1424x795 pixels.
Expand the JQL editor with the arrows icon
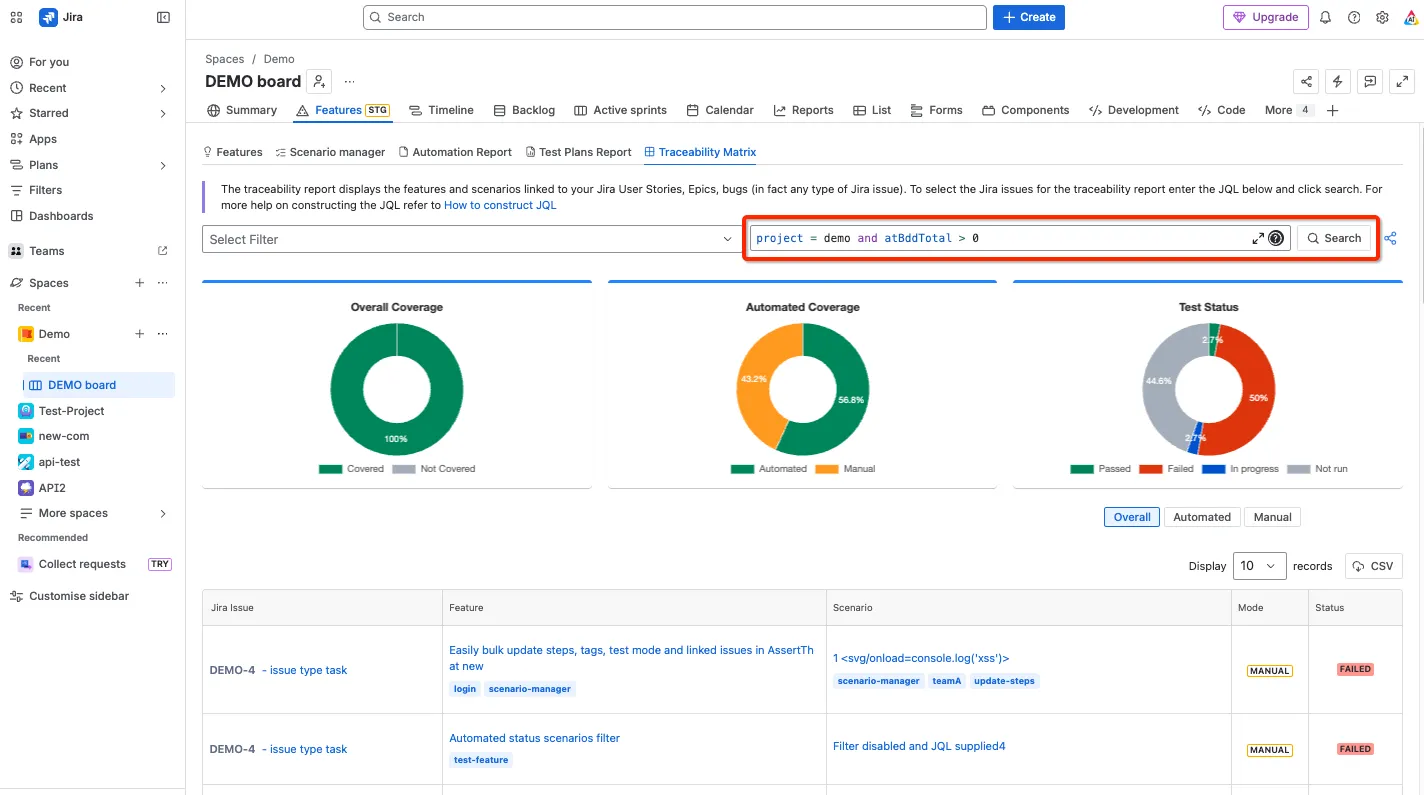point(1258,238)
